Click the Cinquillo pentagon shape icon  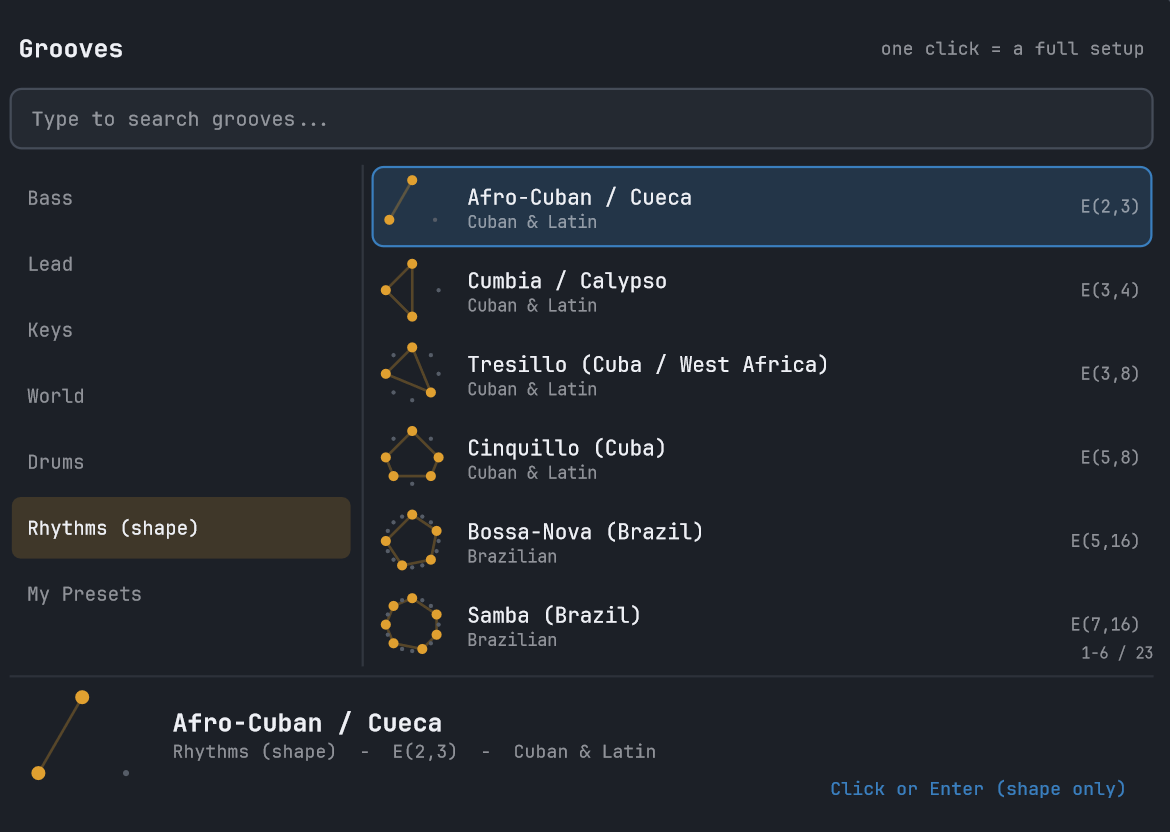click(x=412, y=457)
